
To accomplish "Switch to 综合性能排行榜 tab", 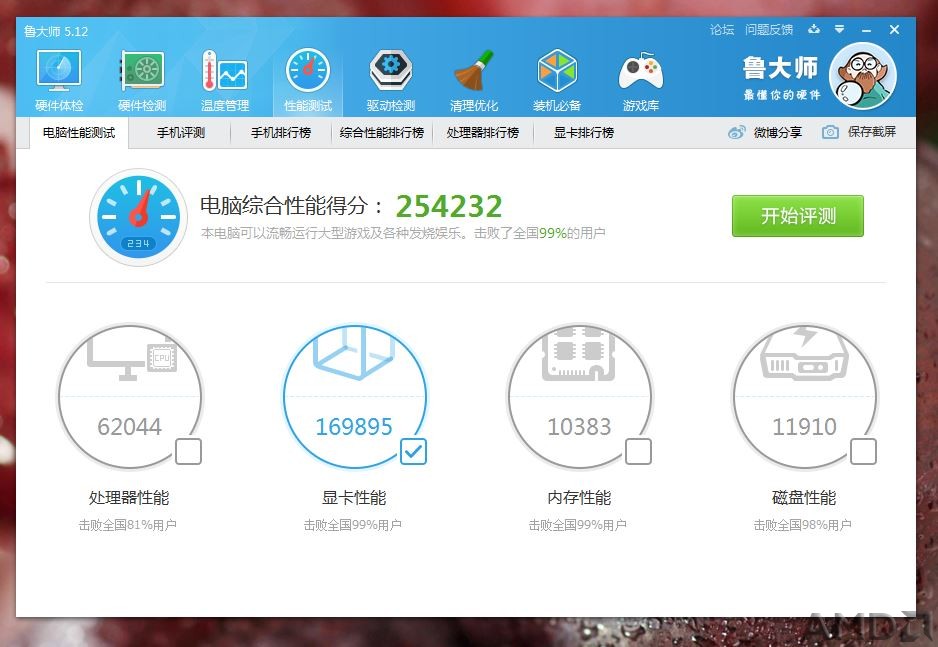I will pos(382,133).
